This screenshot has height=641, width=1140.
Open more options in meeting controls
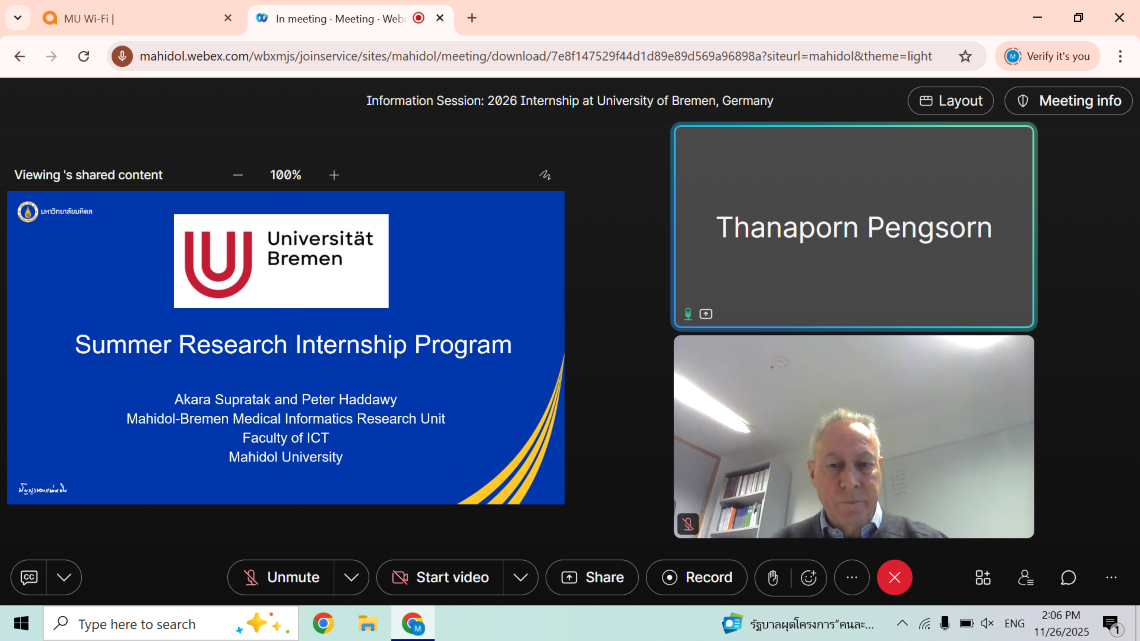point(851,578)
